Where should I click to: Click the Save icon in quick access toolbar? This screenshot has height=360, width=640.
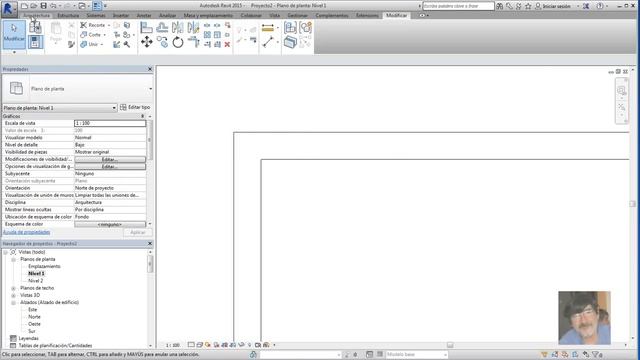[x=44, y=6]
